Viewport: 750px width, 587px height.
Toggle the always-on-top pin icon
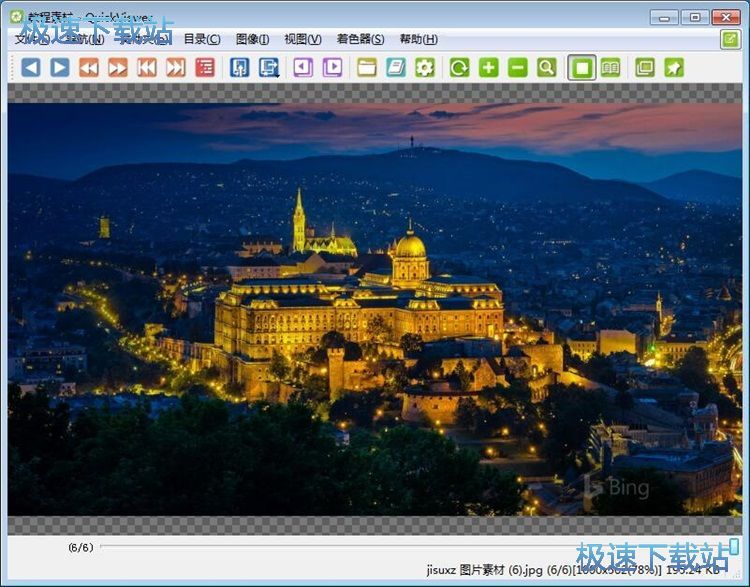coord(674,67)
